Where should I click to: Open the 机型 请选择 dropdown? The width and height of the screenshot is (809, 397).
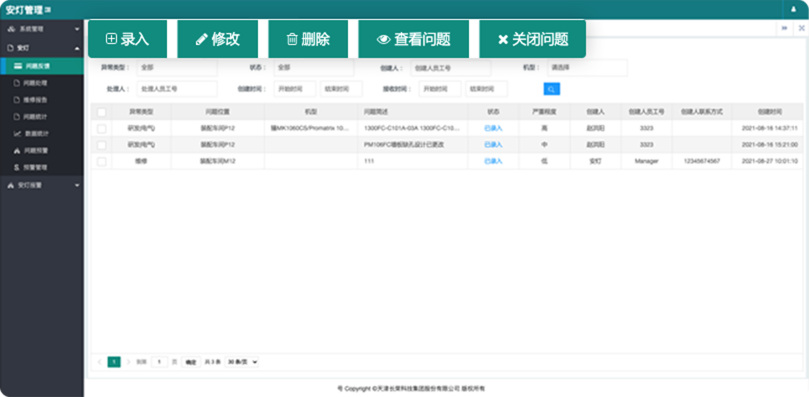(587, 68)
